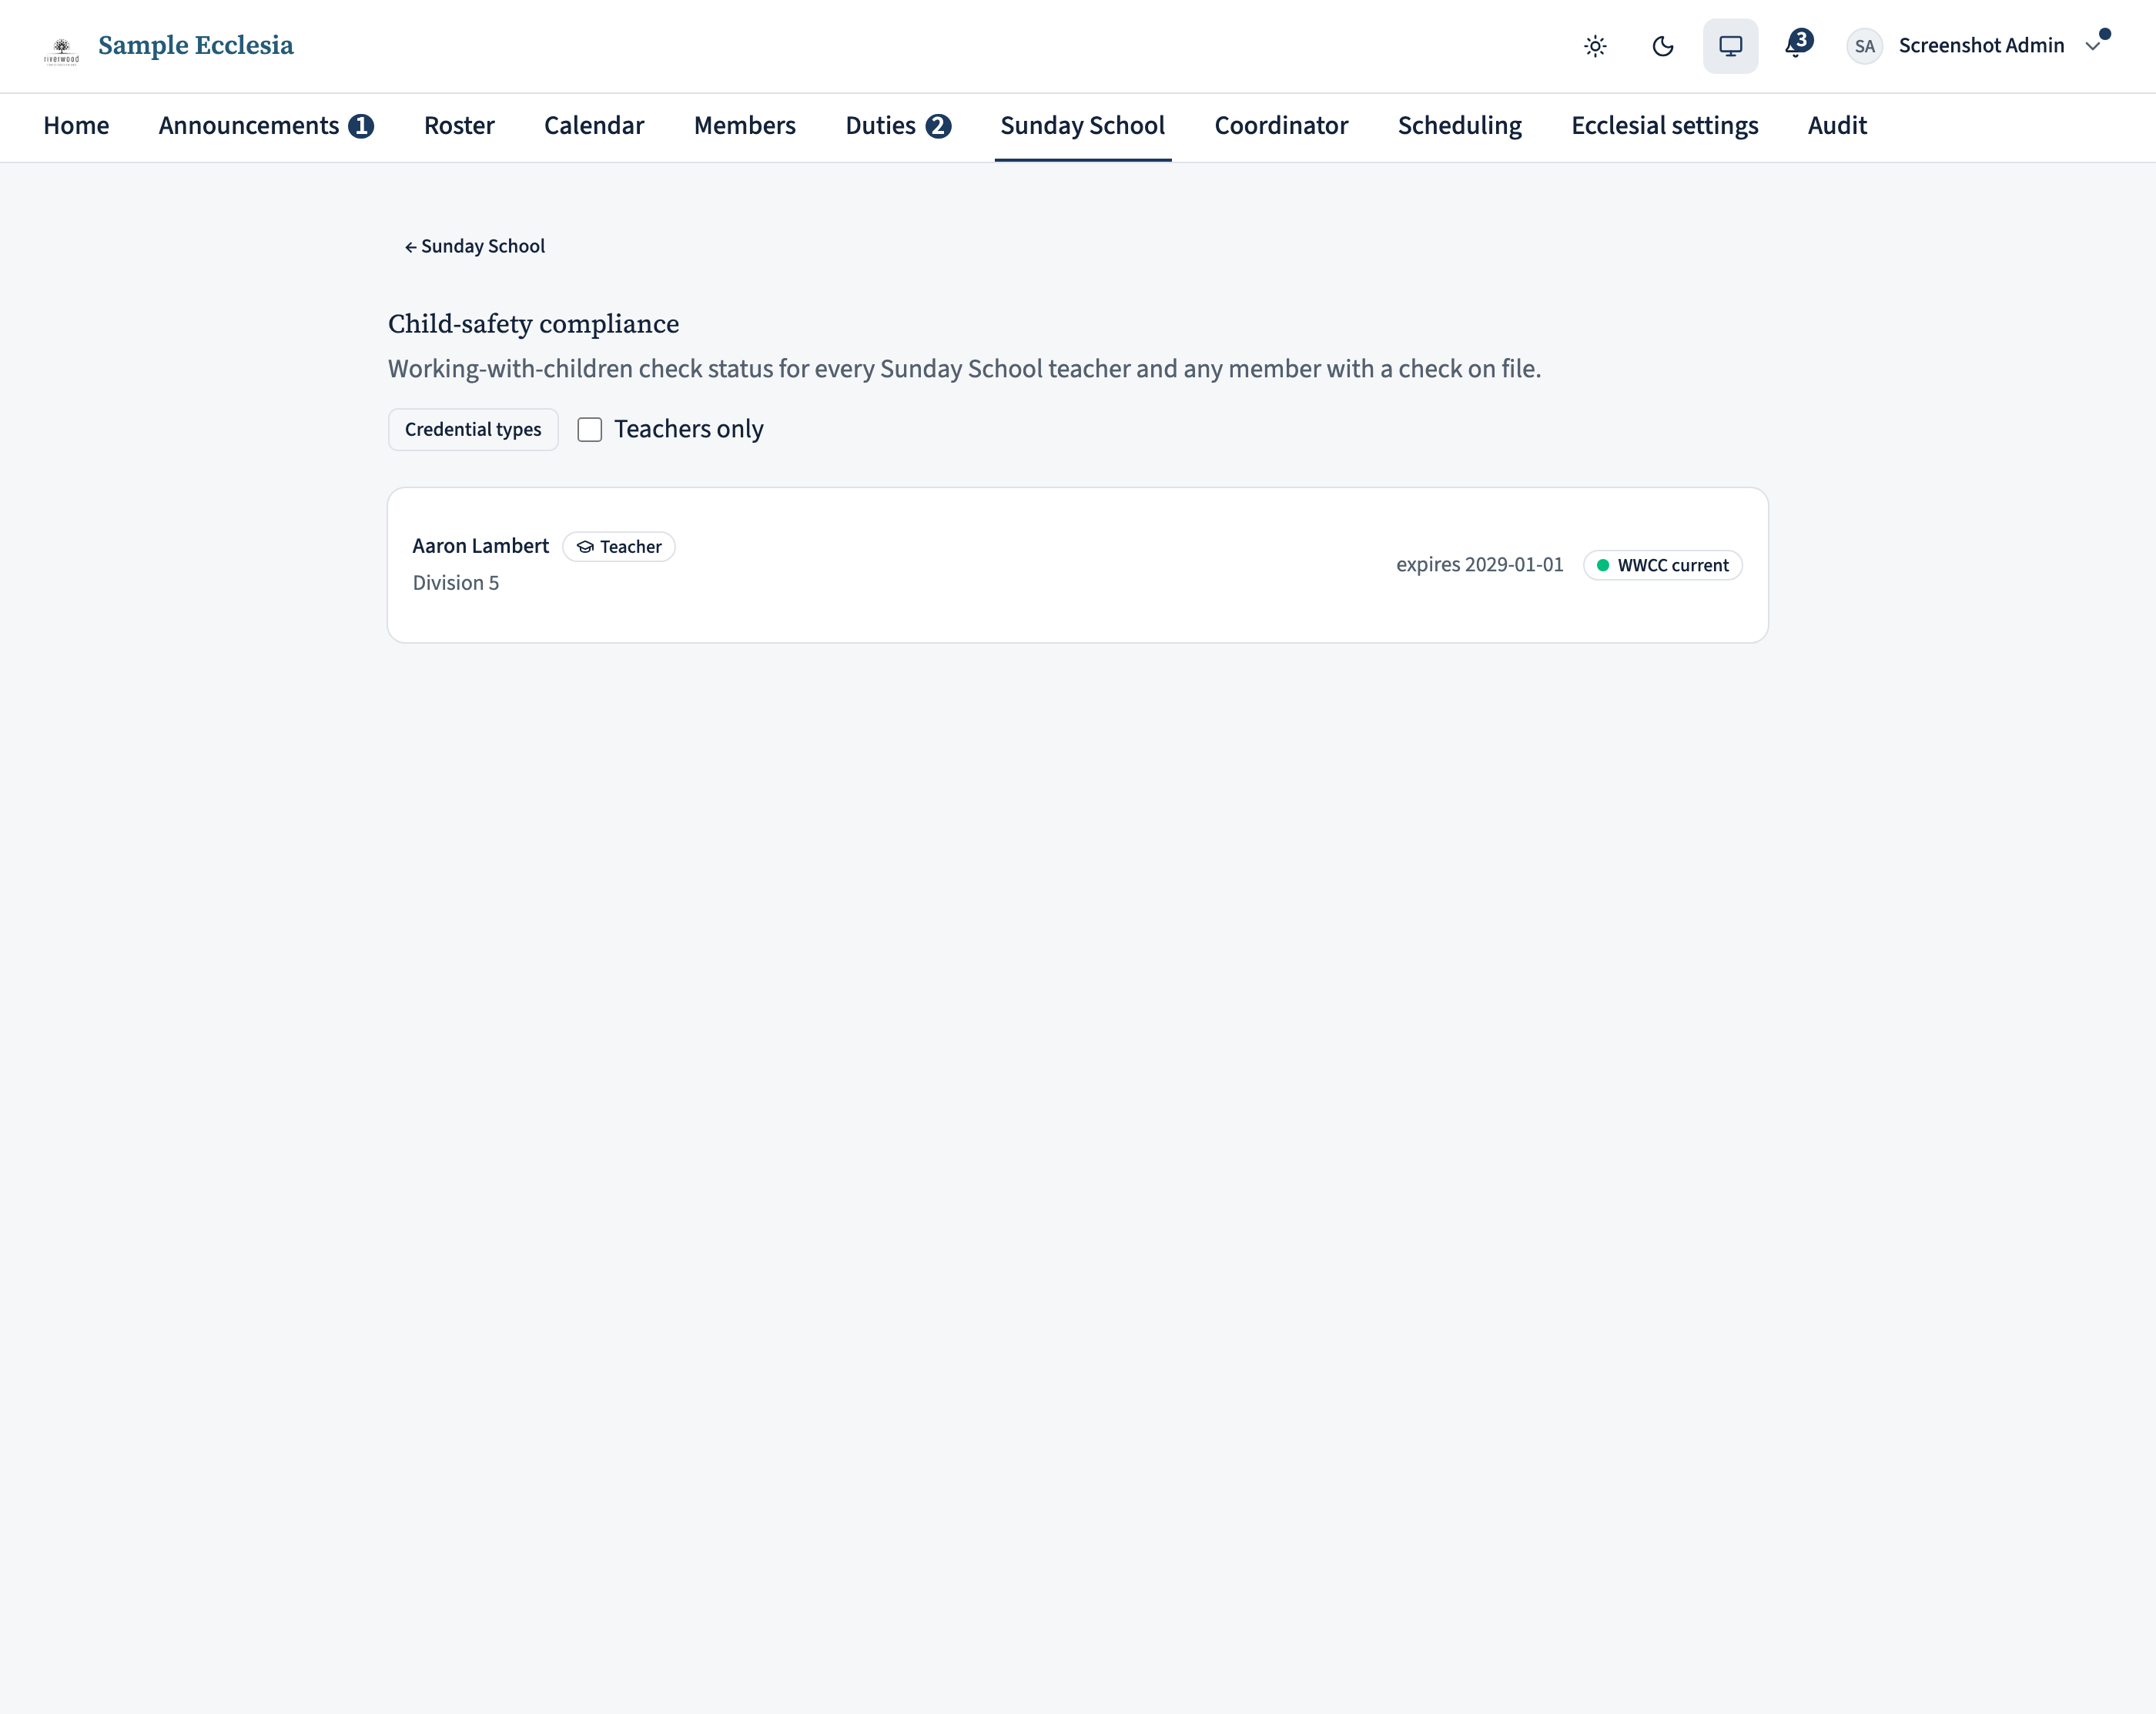The image size is (2156, 1714).
Task: Open the Duties tab
Action: click(x=898, y=125)
